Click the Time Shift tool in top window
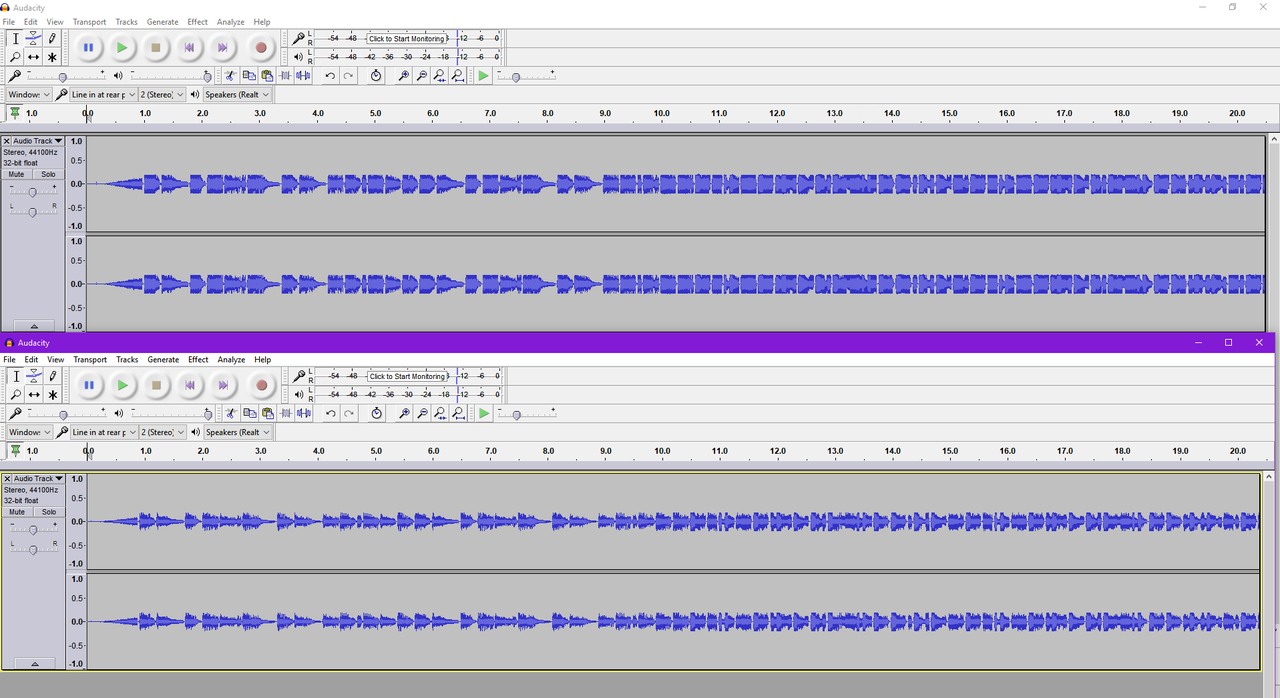 (33, 57)
